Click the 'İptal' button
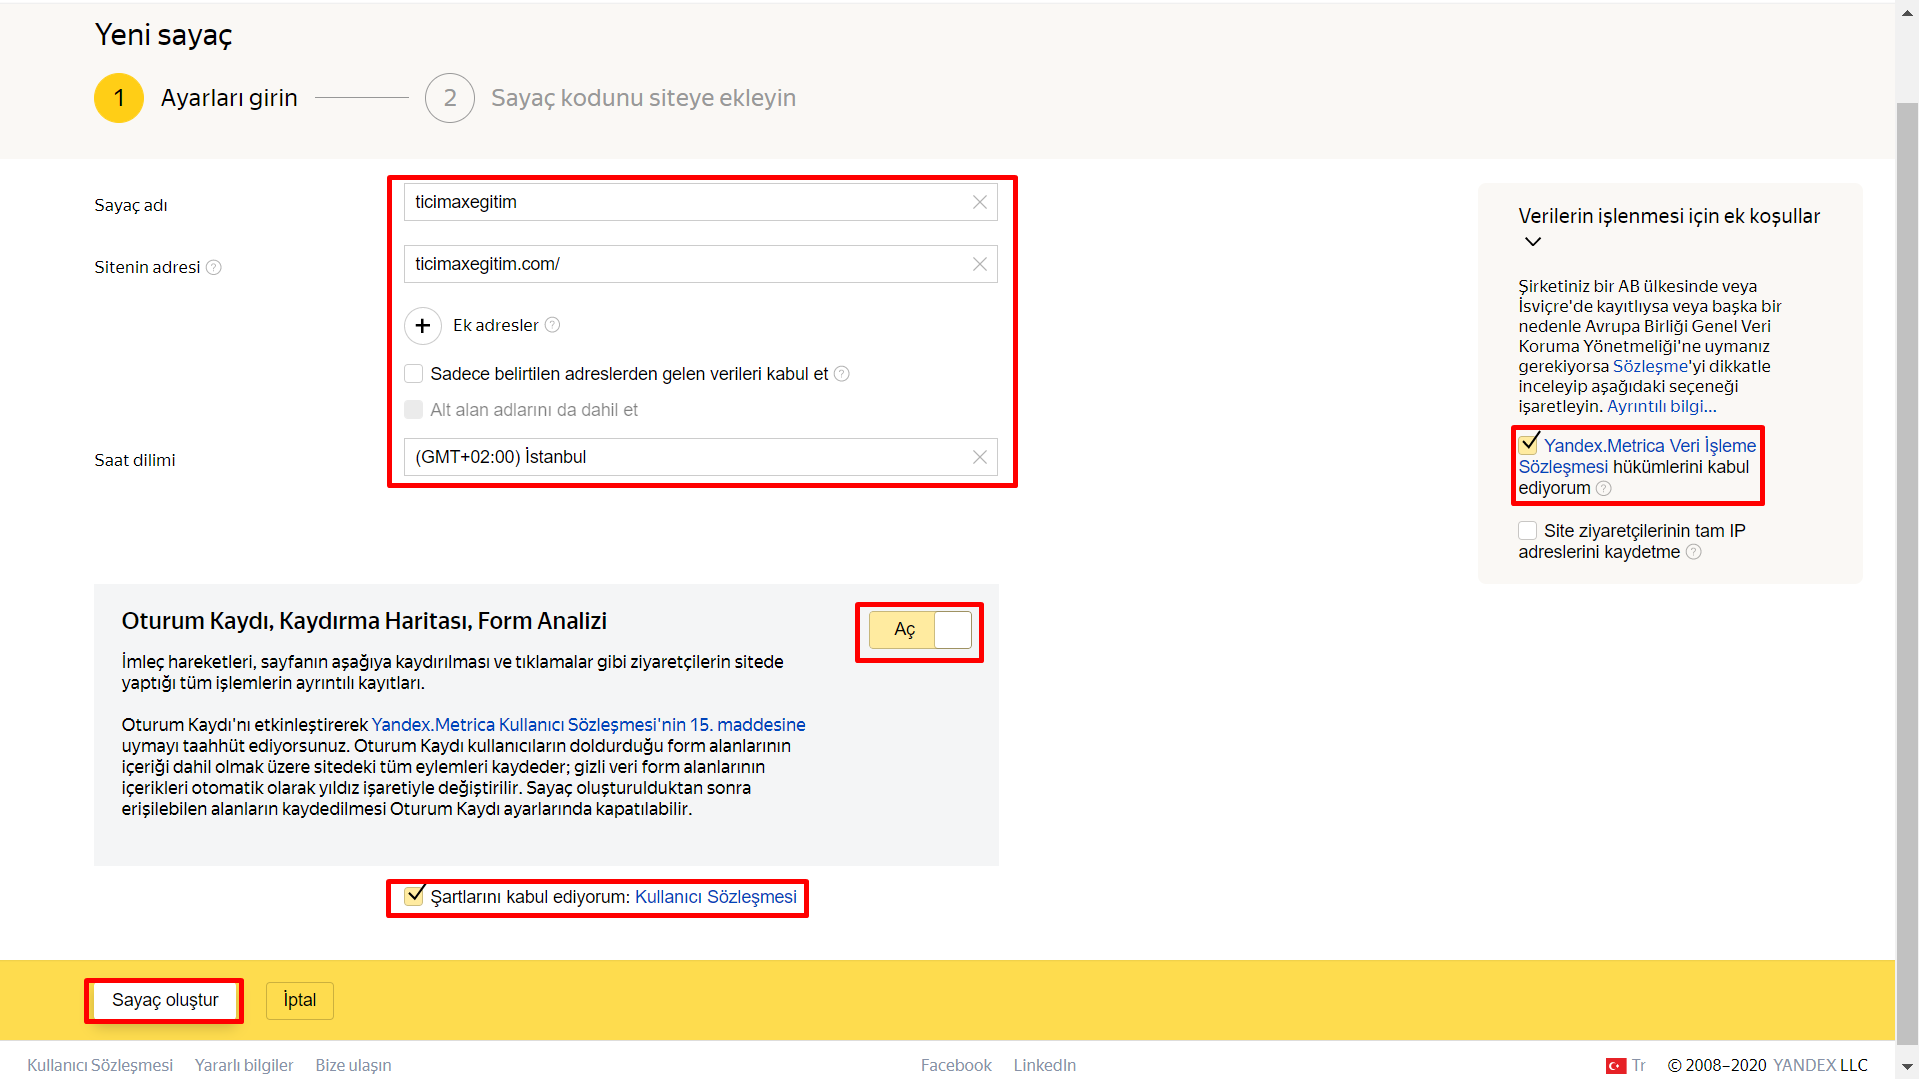This screenshot has width=1919, height=1079. click(300, 1001)
